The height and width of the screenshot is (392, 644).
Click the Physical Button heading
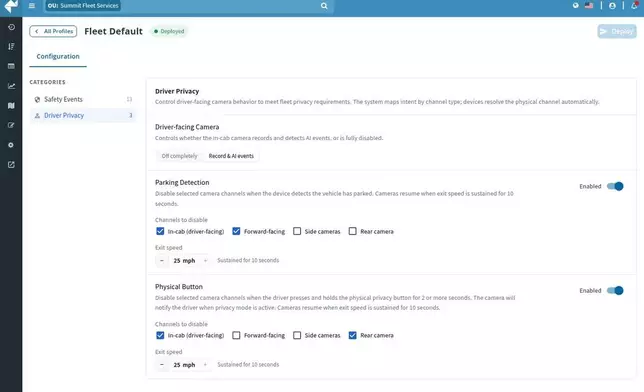tap(179, 287)
